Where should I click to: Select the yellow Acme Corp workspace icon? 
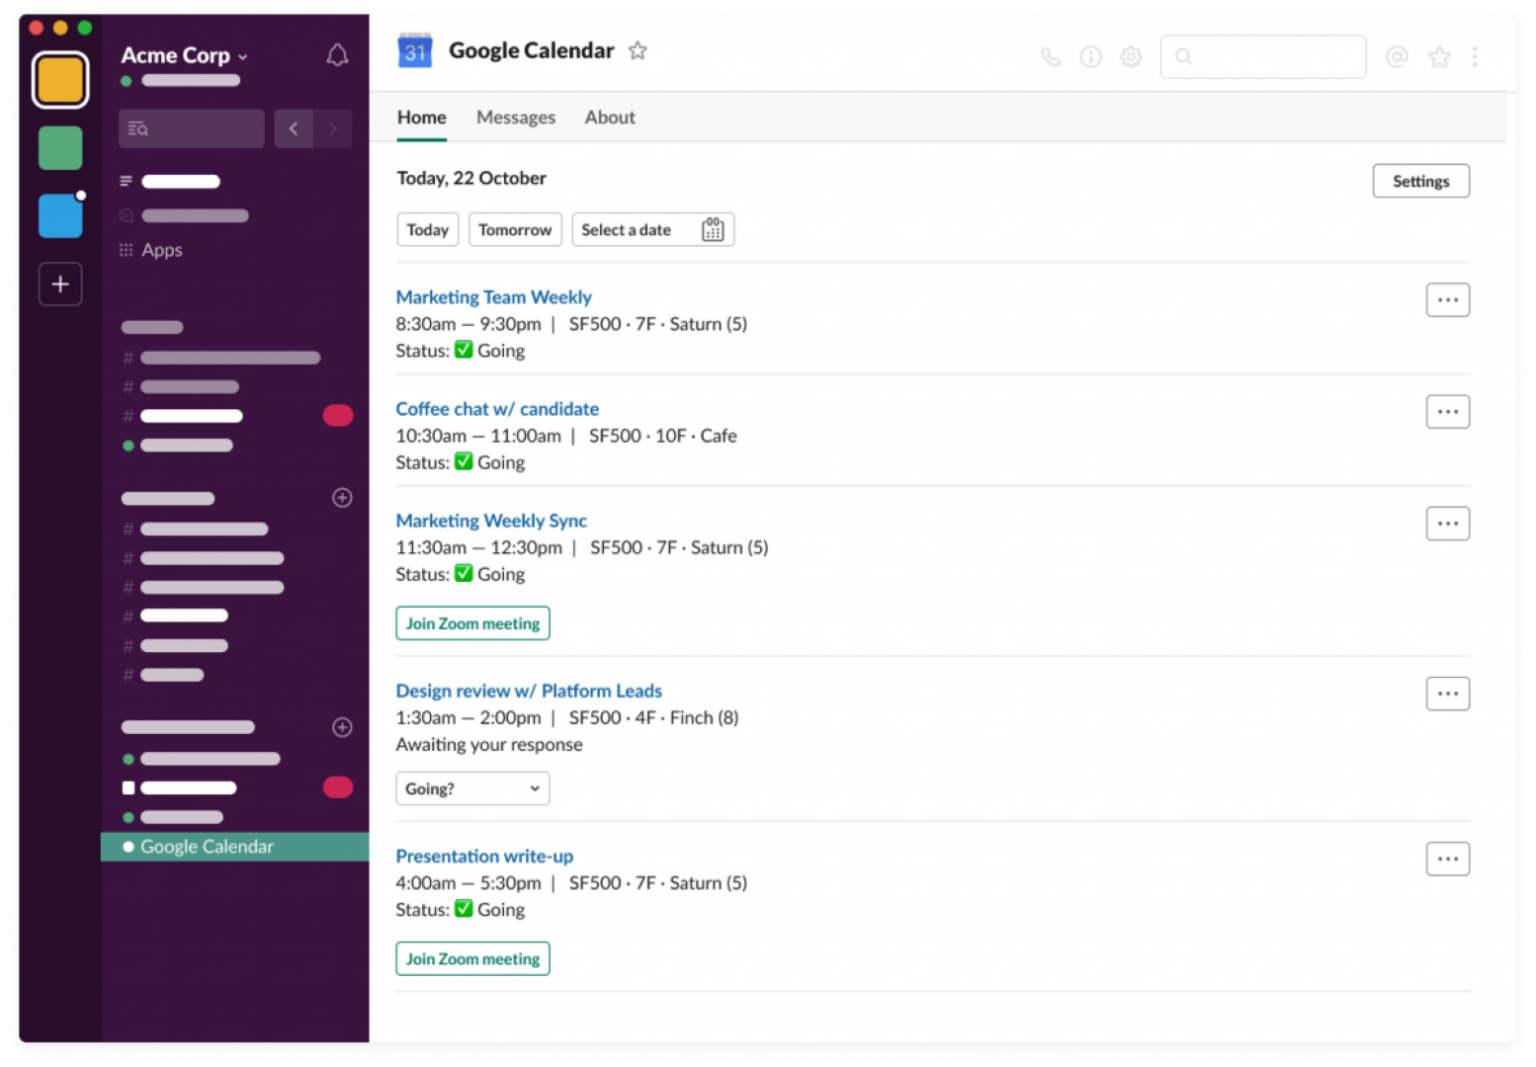pos(60,80)
